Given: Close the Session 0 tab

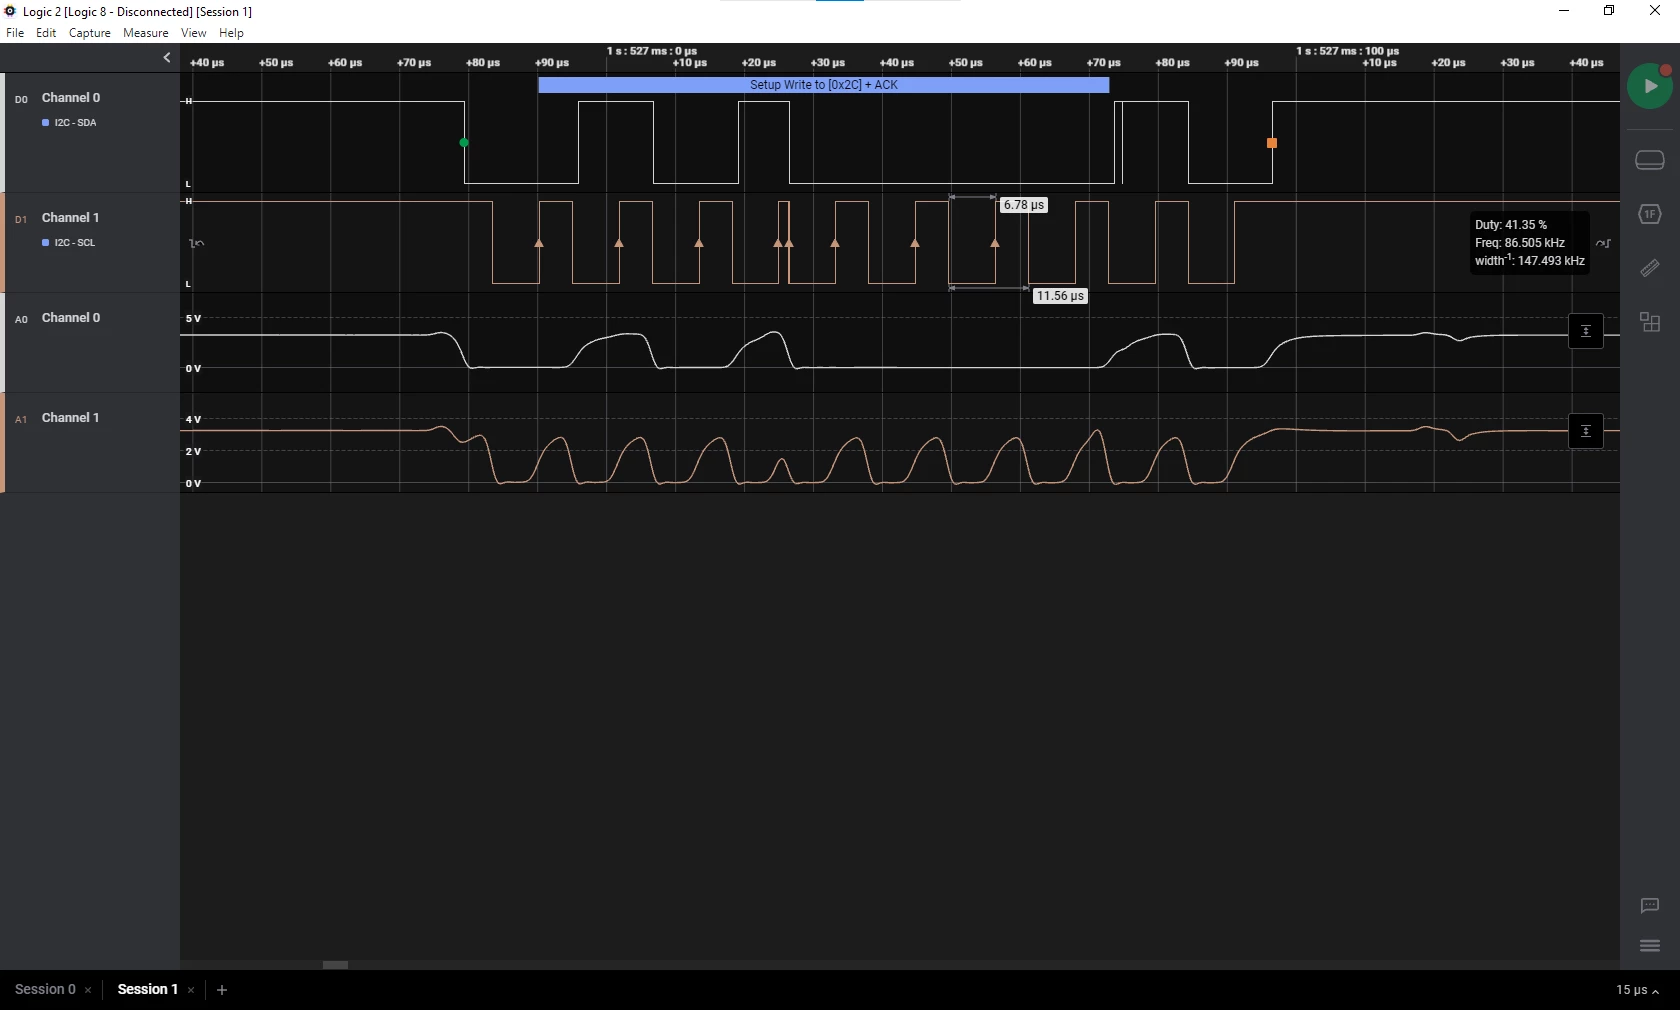Looking at the screenshot, I should tap(88, 990).
